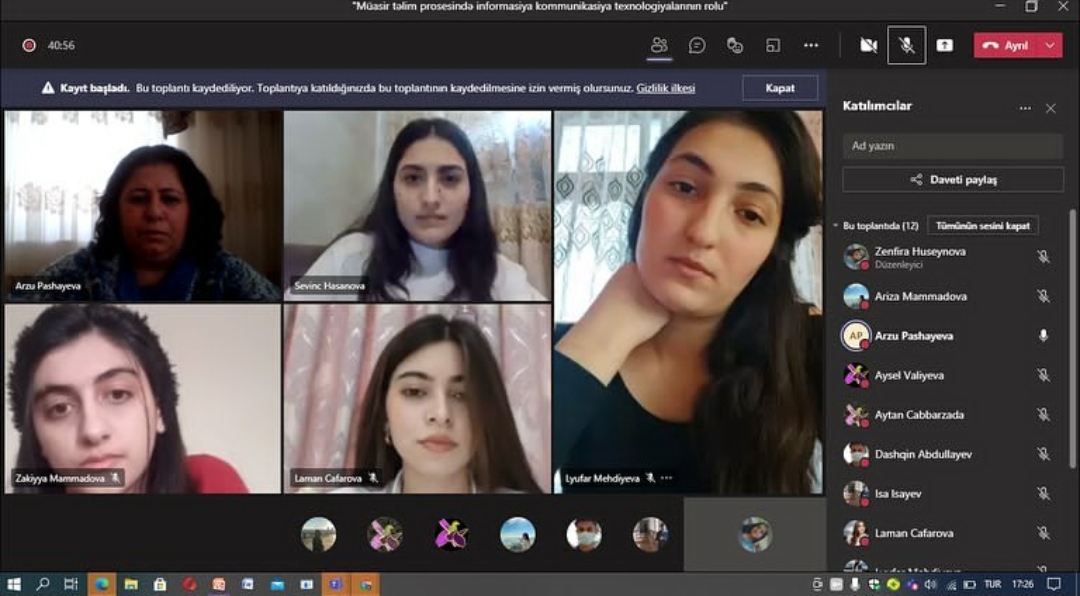Turn on the camera

868,45
